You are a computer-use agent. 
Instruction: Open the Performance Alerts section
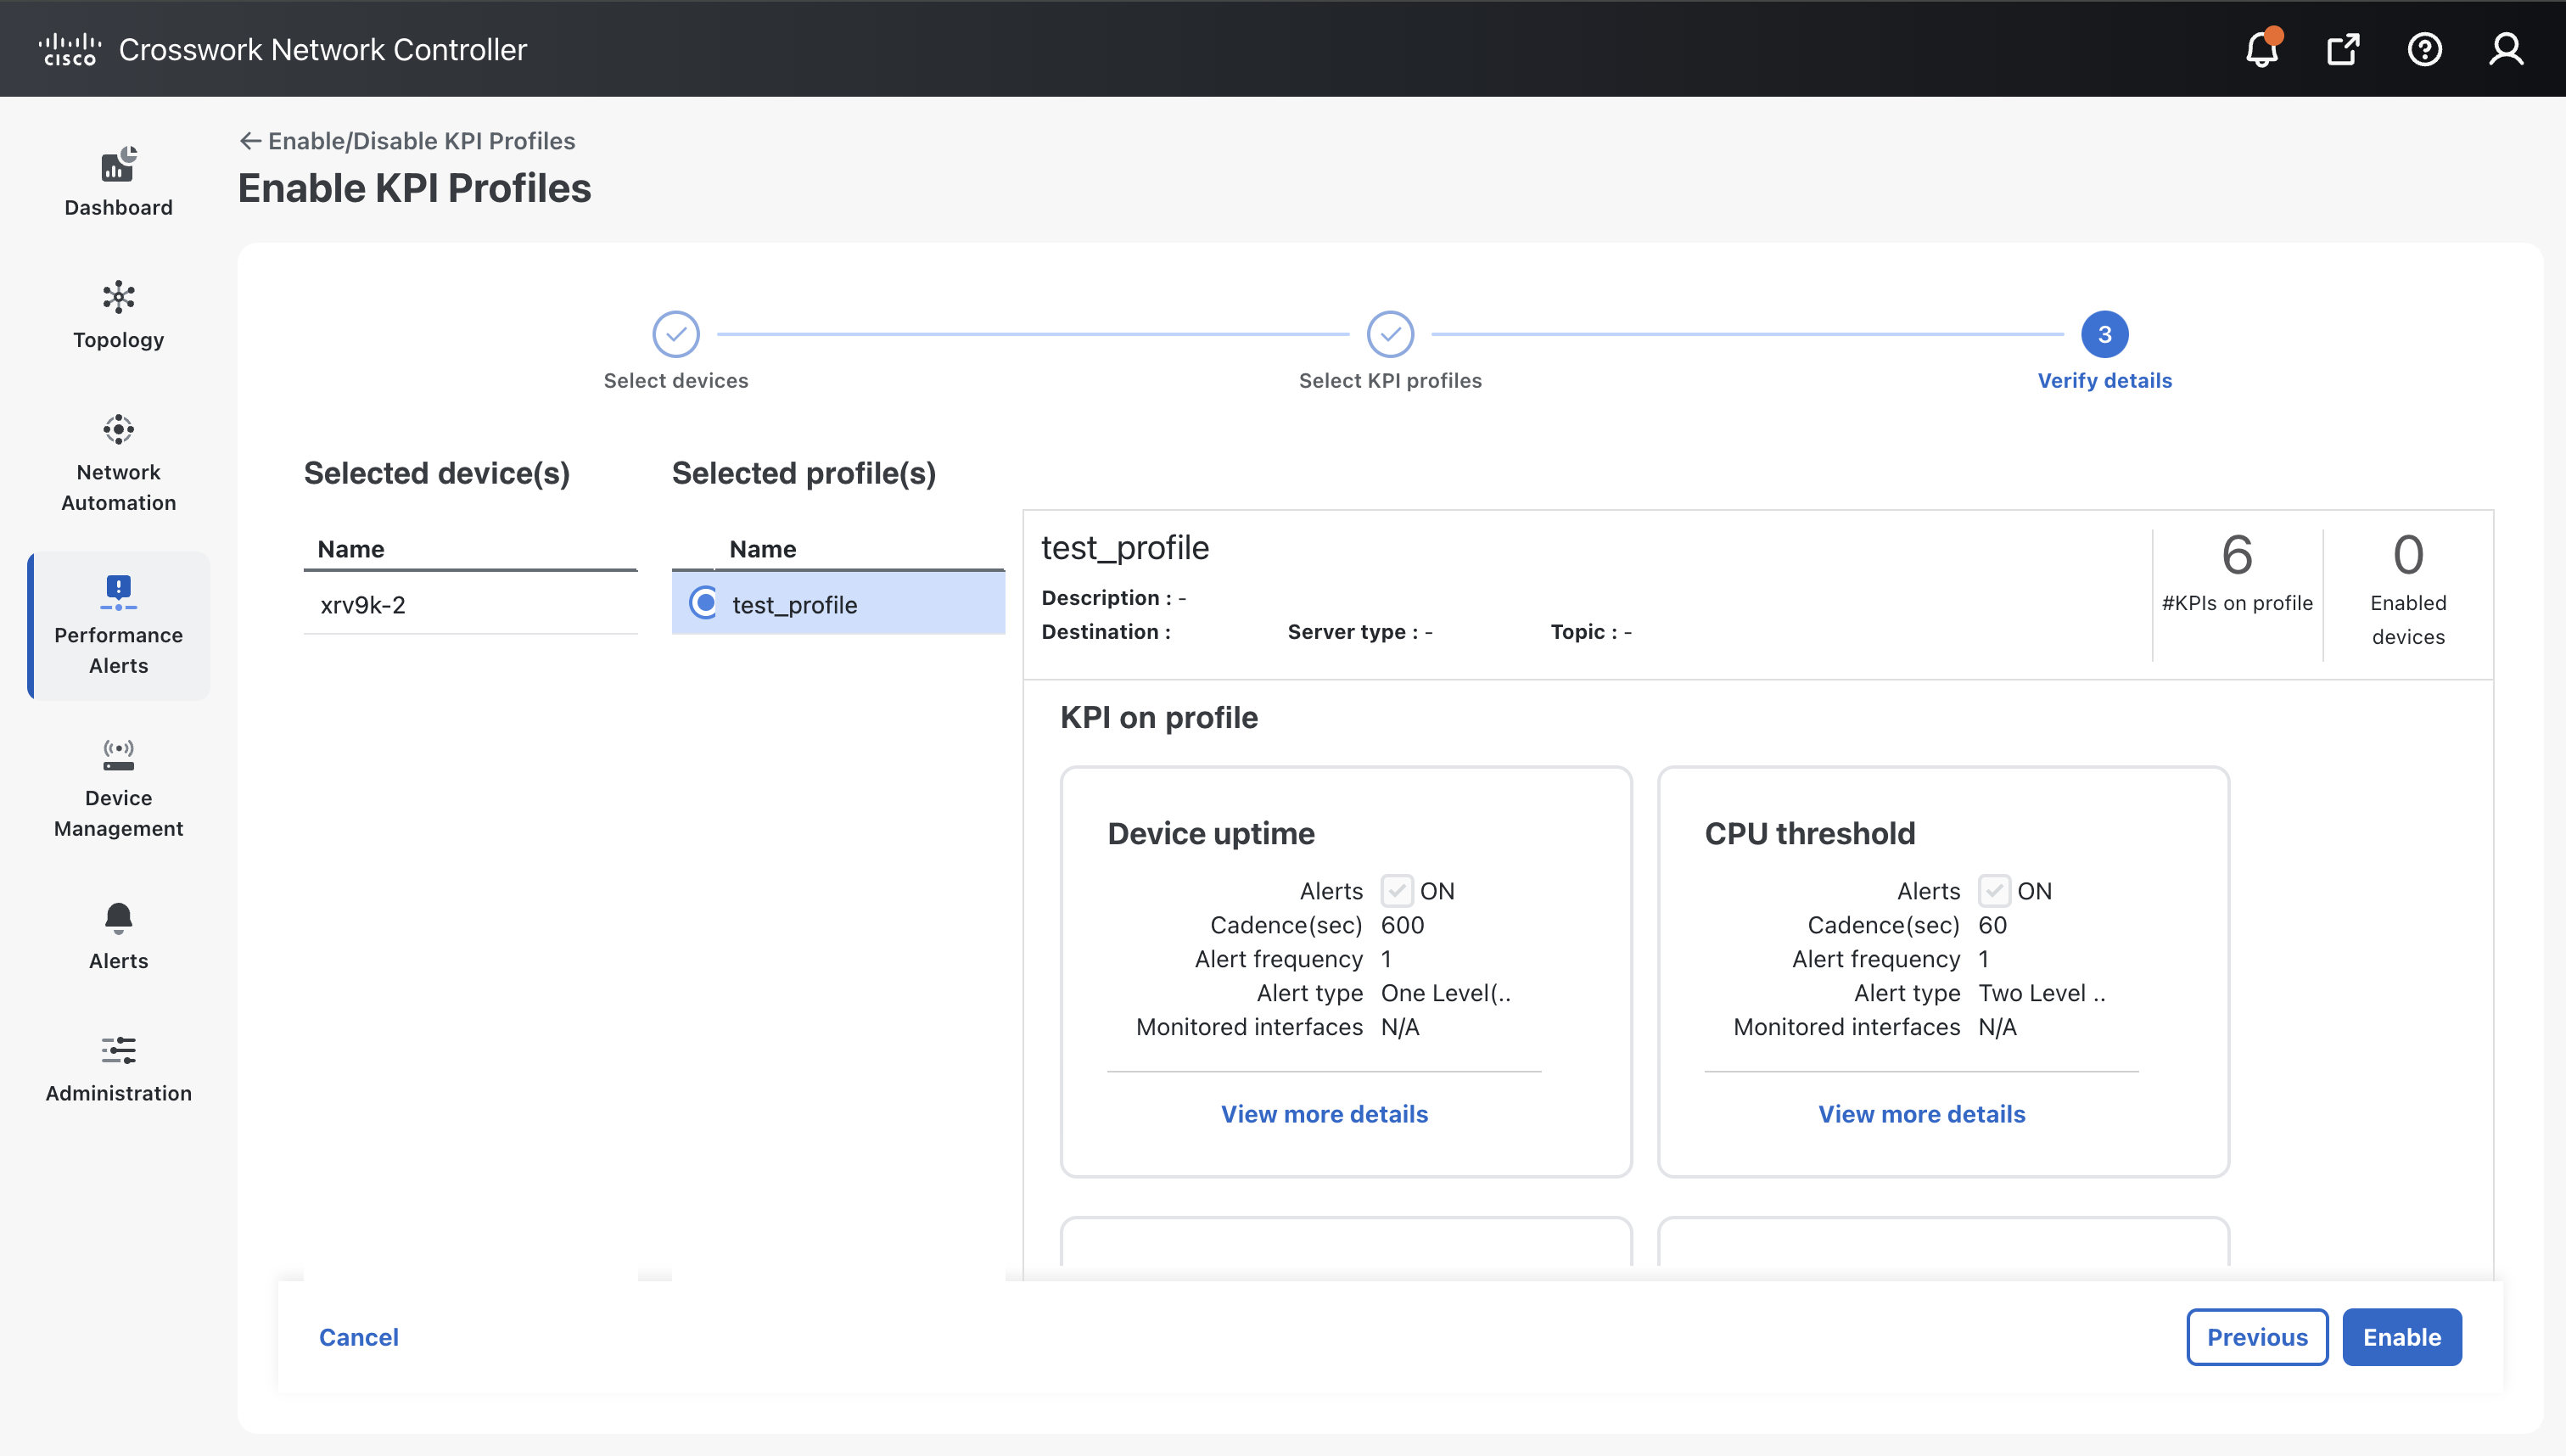point(117,625)
